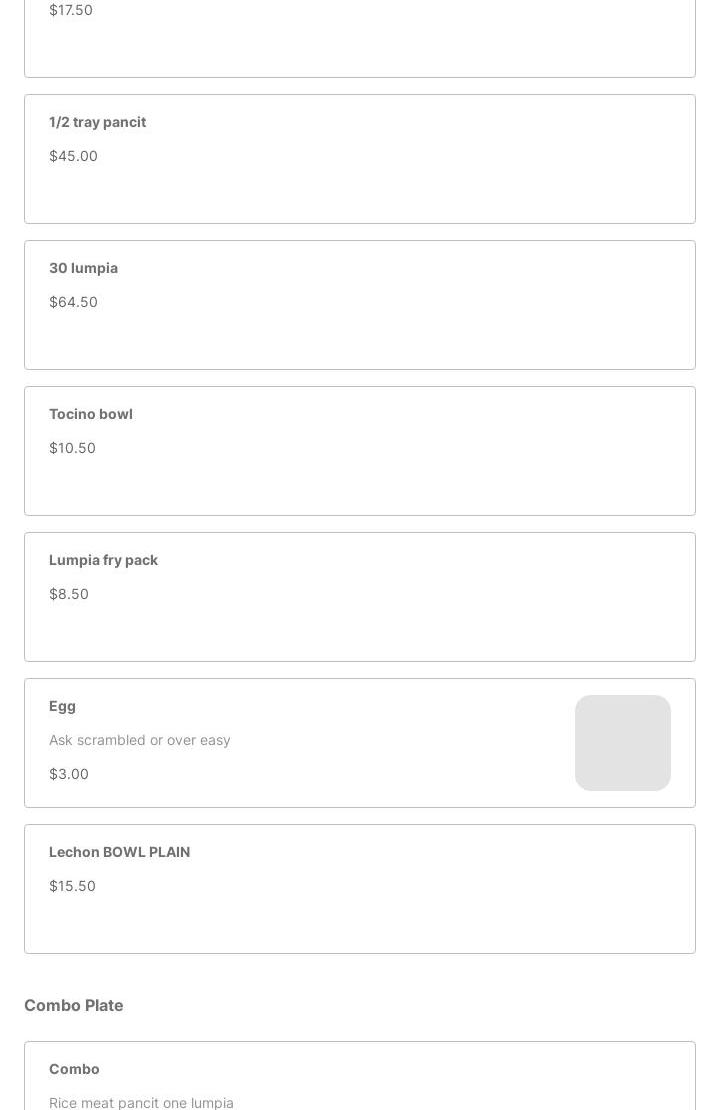Click the Combo Plate section heading
The height and width of the screenshot is (1110, 720).
pyautogui.click(x=74, y=1005)
